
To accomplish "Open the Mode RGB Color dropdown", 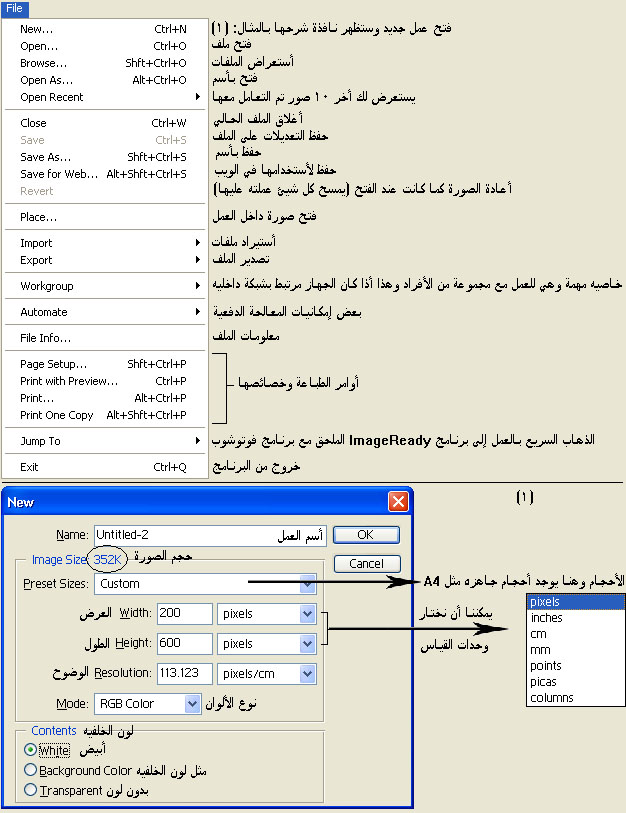I will pos(148,704).
